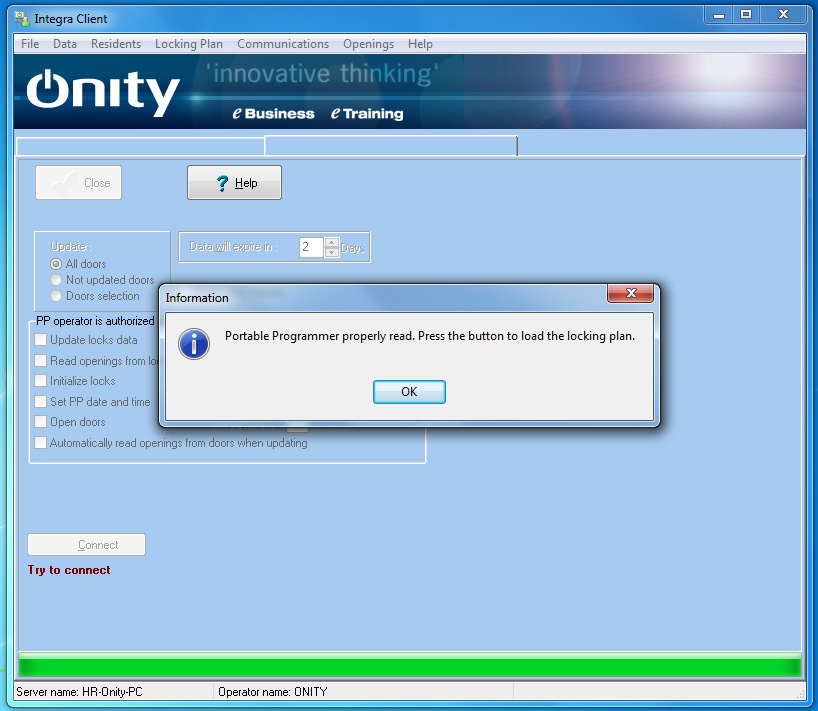Viewport: 818px width, 711px height.
Task: Click the days expiry number field
Action: [310, 247]
